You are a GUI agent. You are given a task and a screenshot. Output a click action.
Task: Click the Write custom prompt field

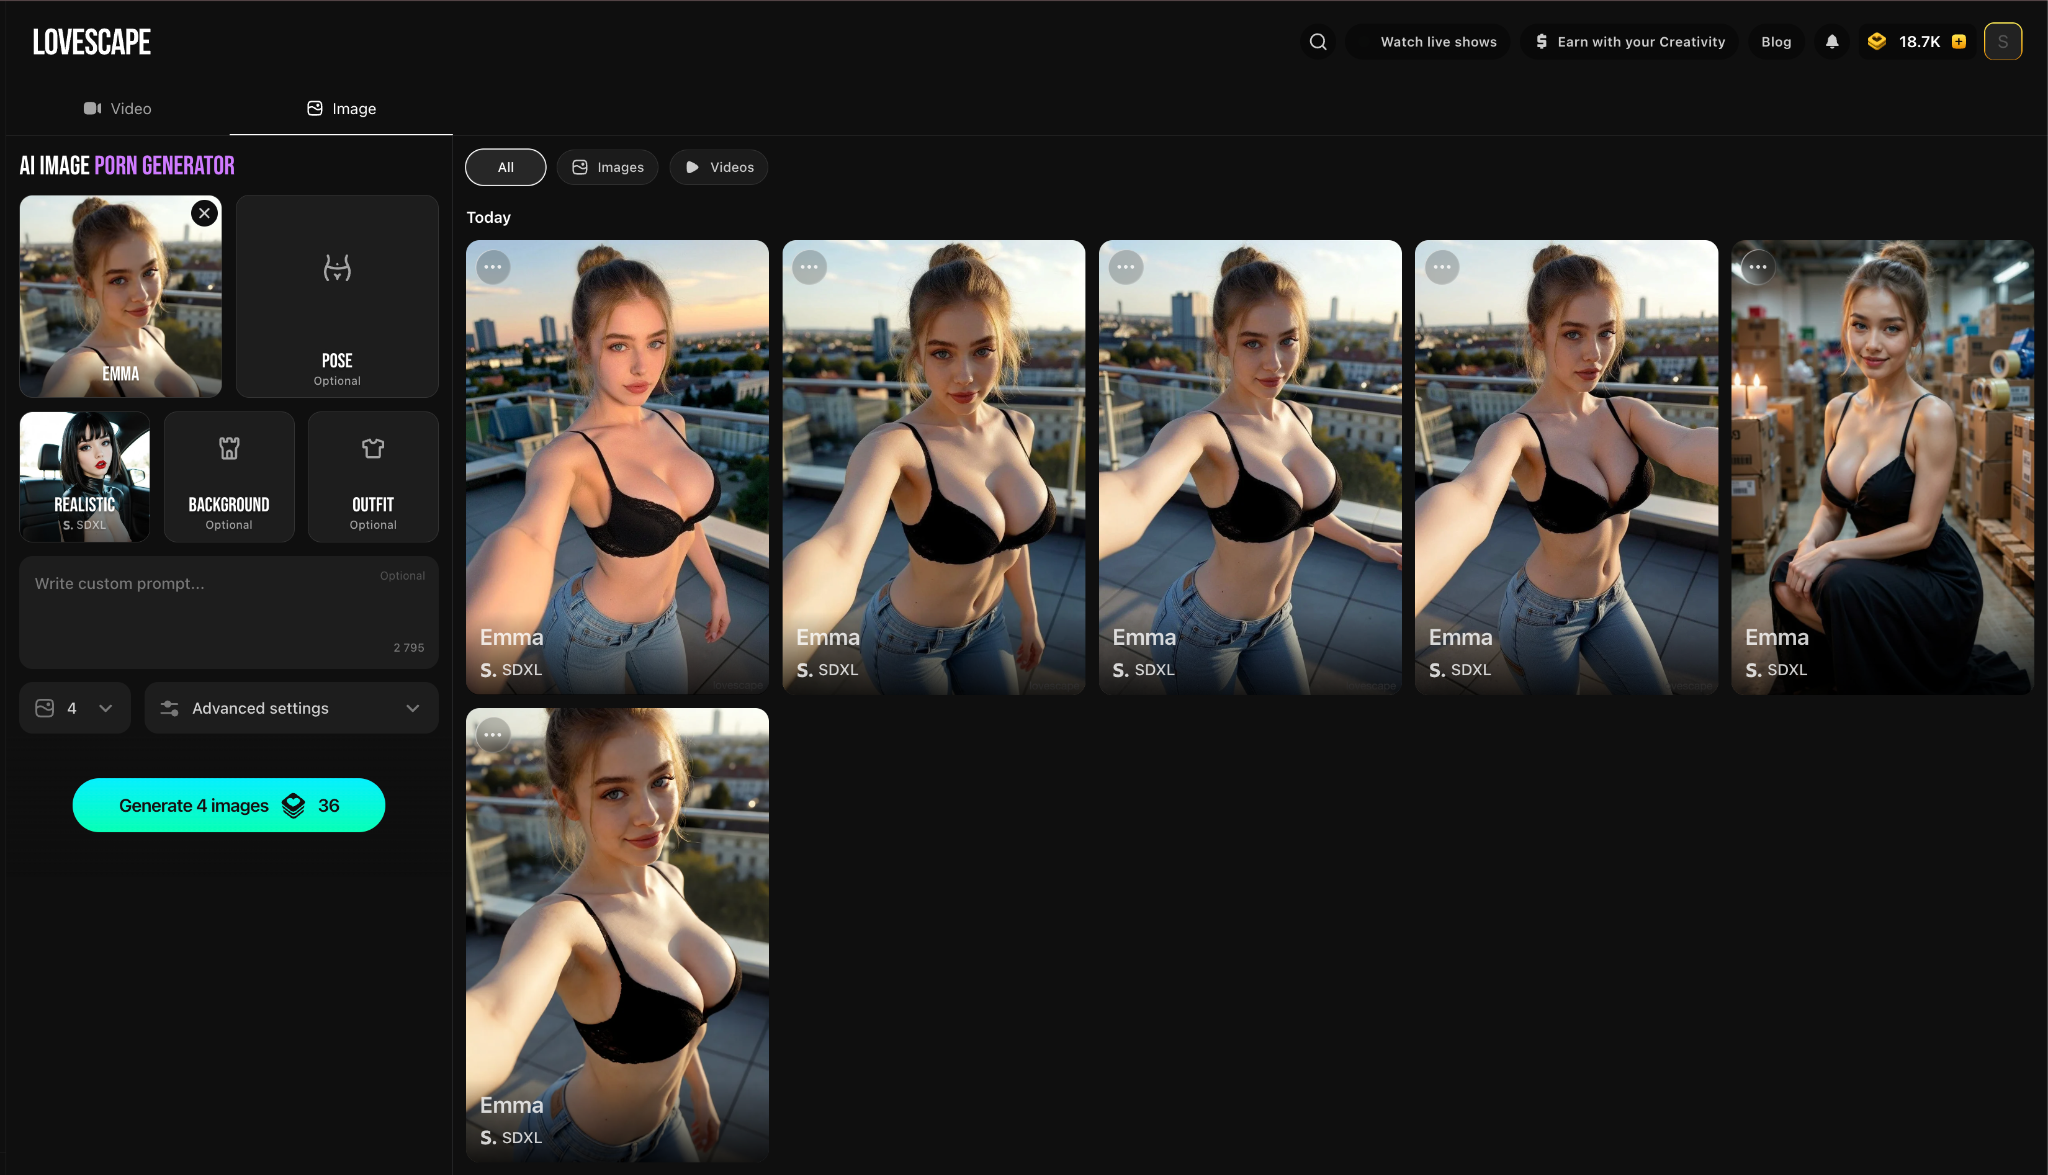[229, 612]
